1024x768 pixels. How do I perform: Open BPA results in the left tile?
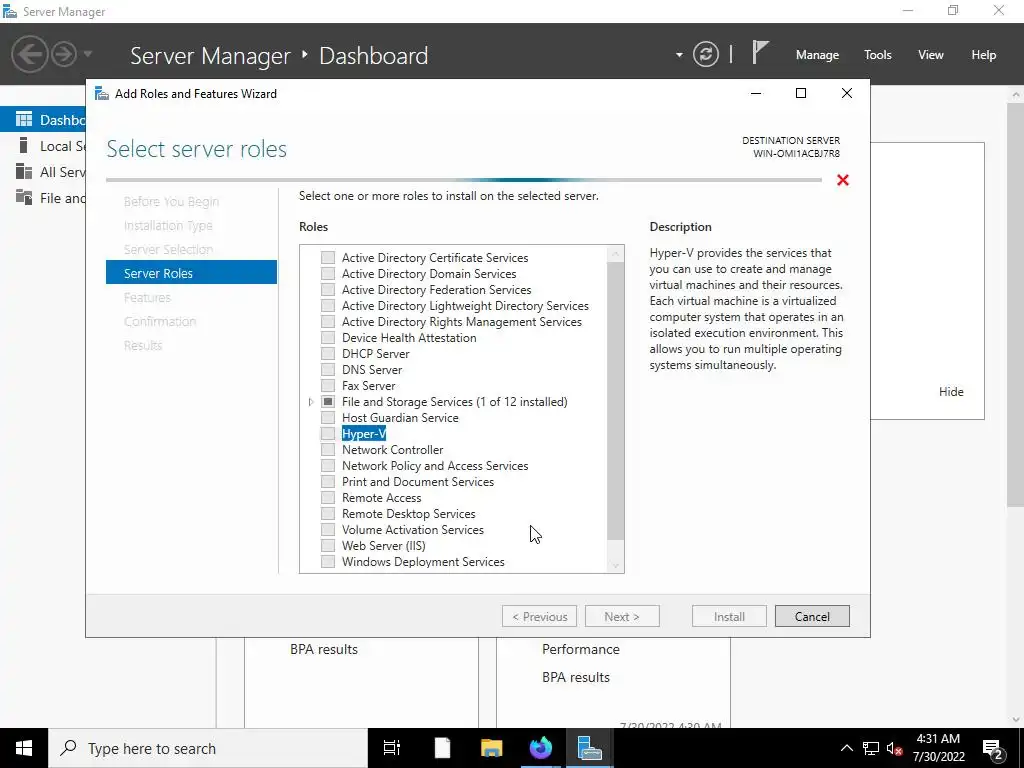(324, 649)
